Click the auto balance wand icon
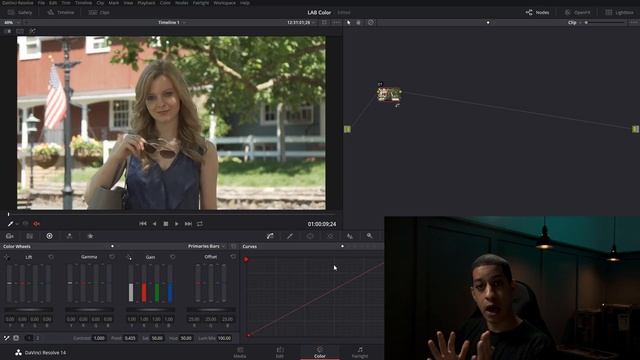This screenshot has width=640, height=360. [x=7, y=338]
